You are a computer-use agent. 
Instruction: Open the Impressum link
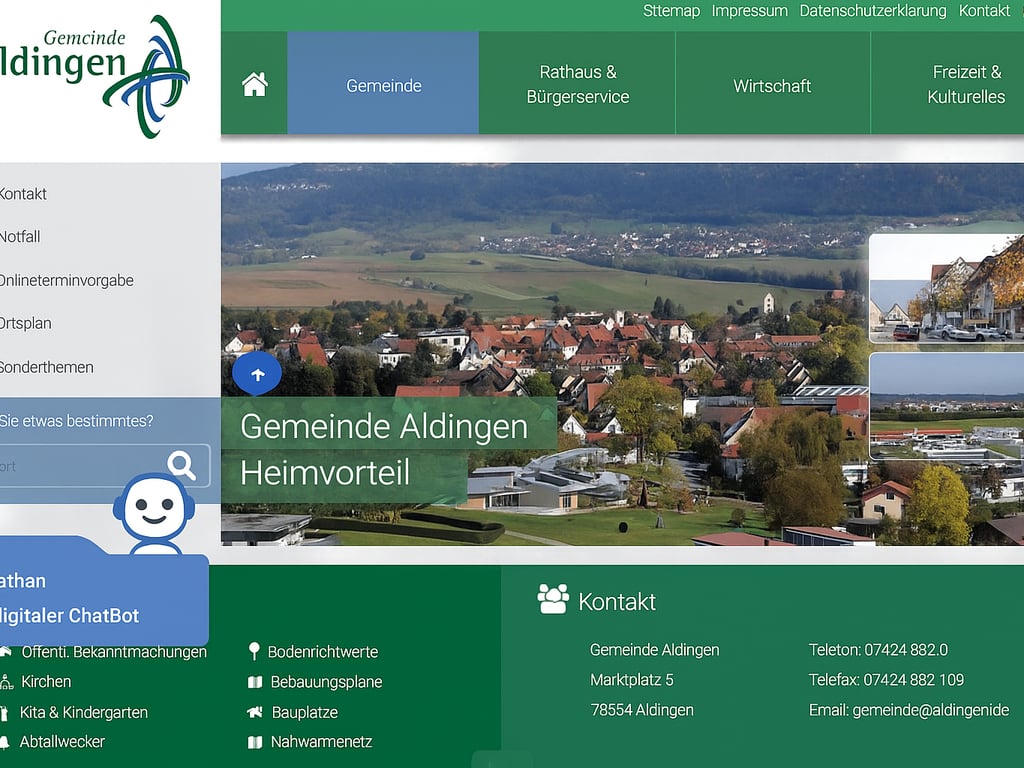(x=749, y=11)
